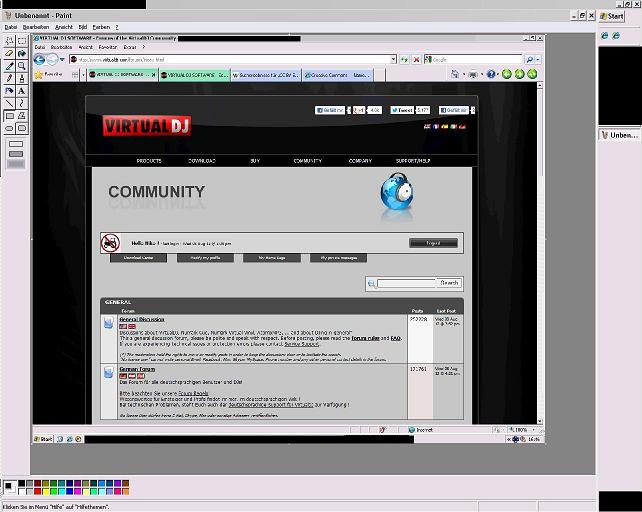Image resolution: width=642 pixels, height=512 pixels.
Task: Select the Airbrush spray tool
Action: point(9,90)
